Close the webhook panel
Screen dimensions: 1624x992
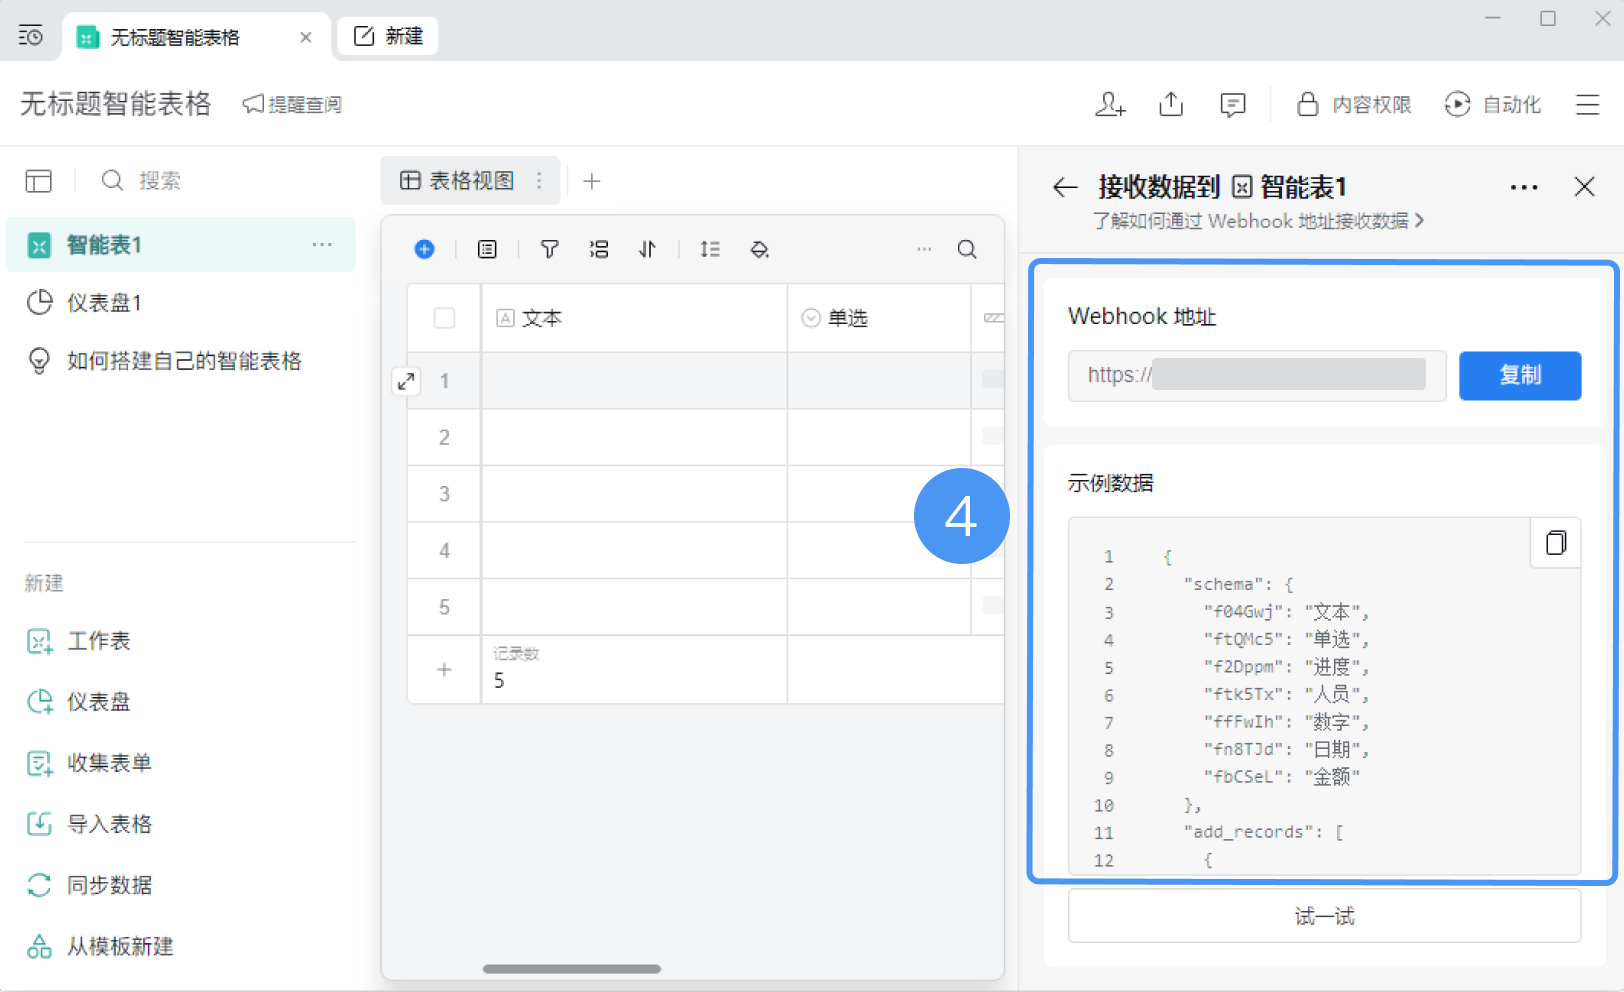pos(1584,186)
